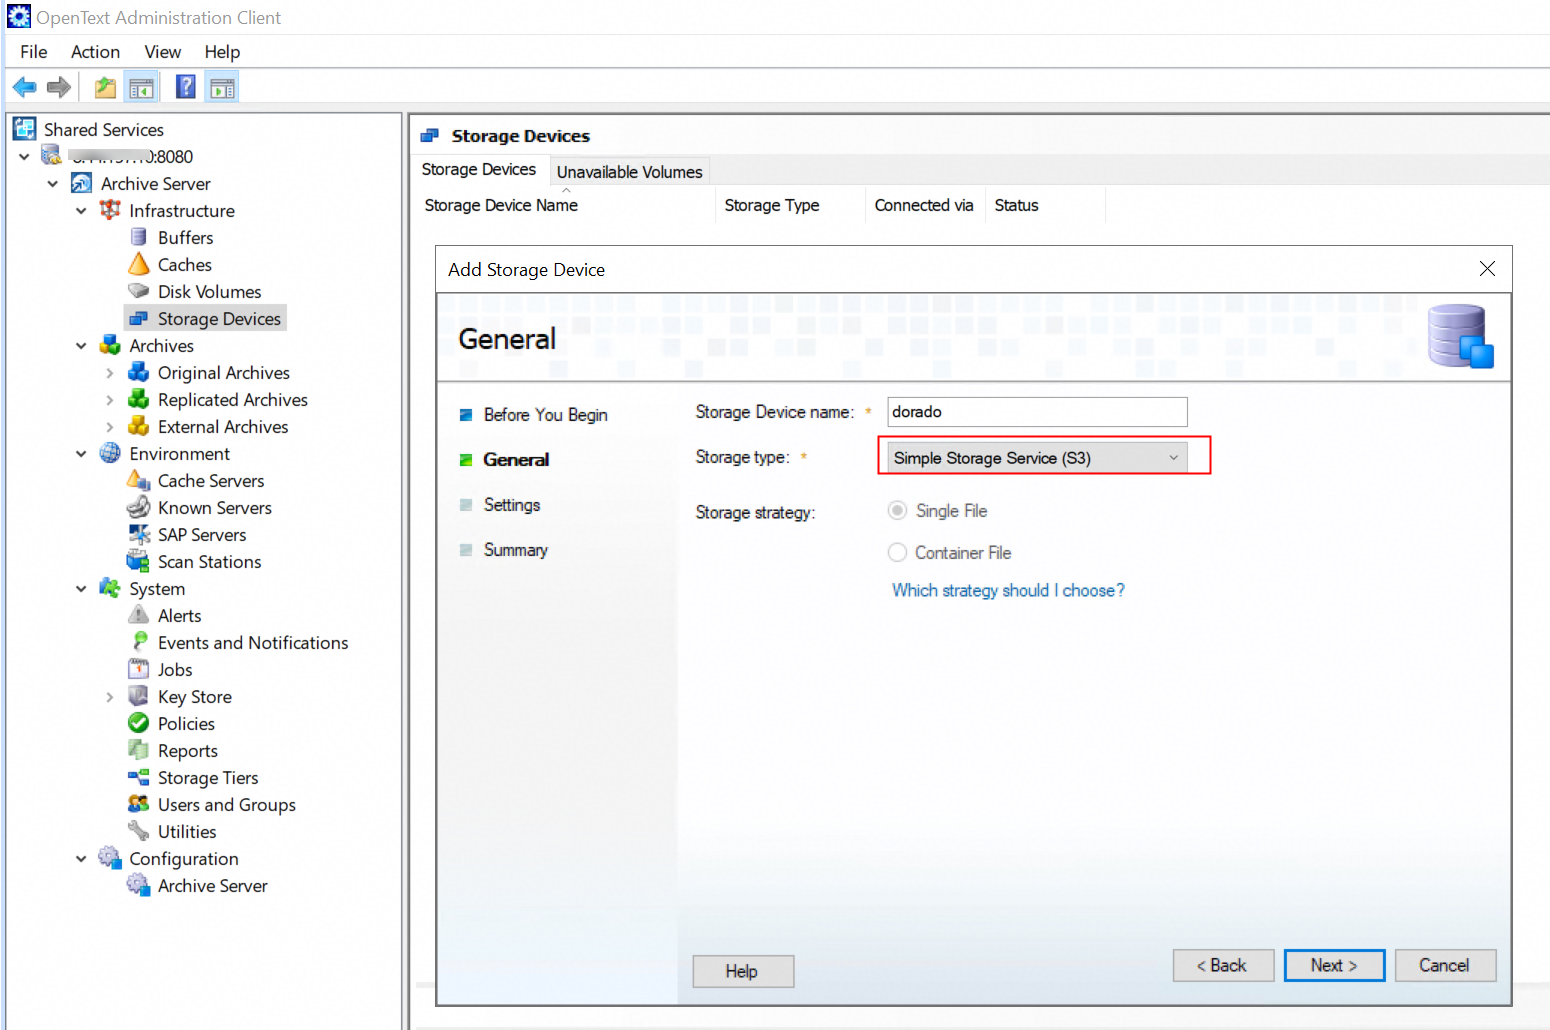Click the Next button in wizard
This screenshot has width=1550, height=1030.
click(1334, 965)
